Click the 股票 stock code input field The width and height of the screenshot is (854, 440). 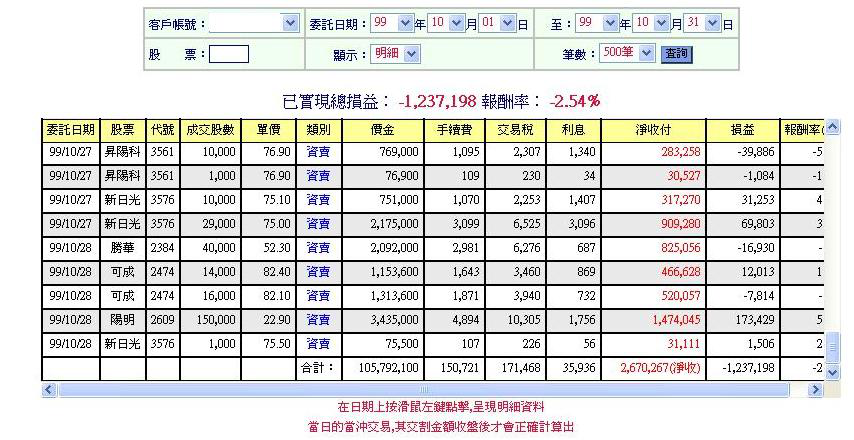tap(229, 54)
